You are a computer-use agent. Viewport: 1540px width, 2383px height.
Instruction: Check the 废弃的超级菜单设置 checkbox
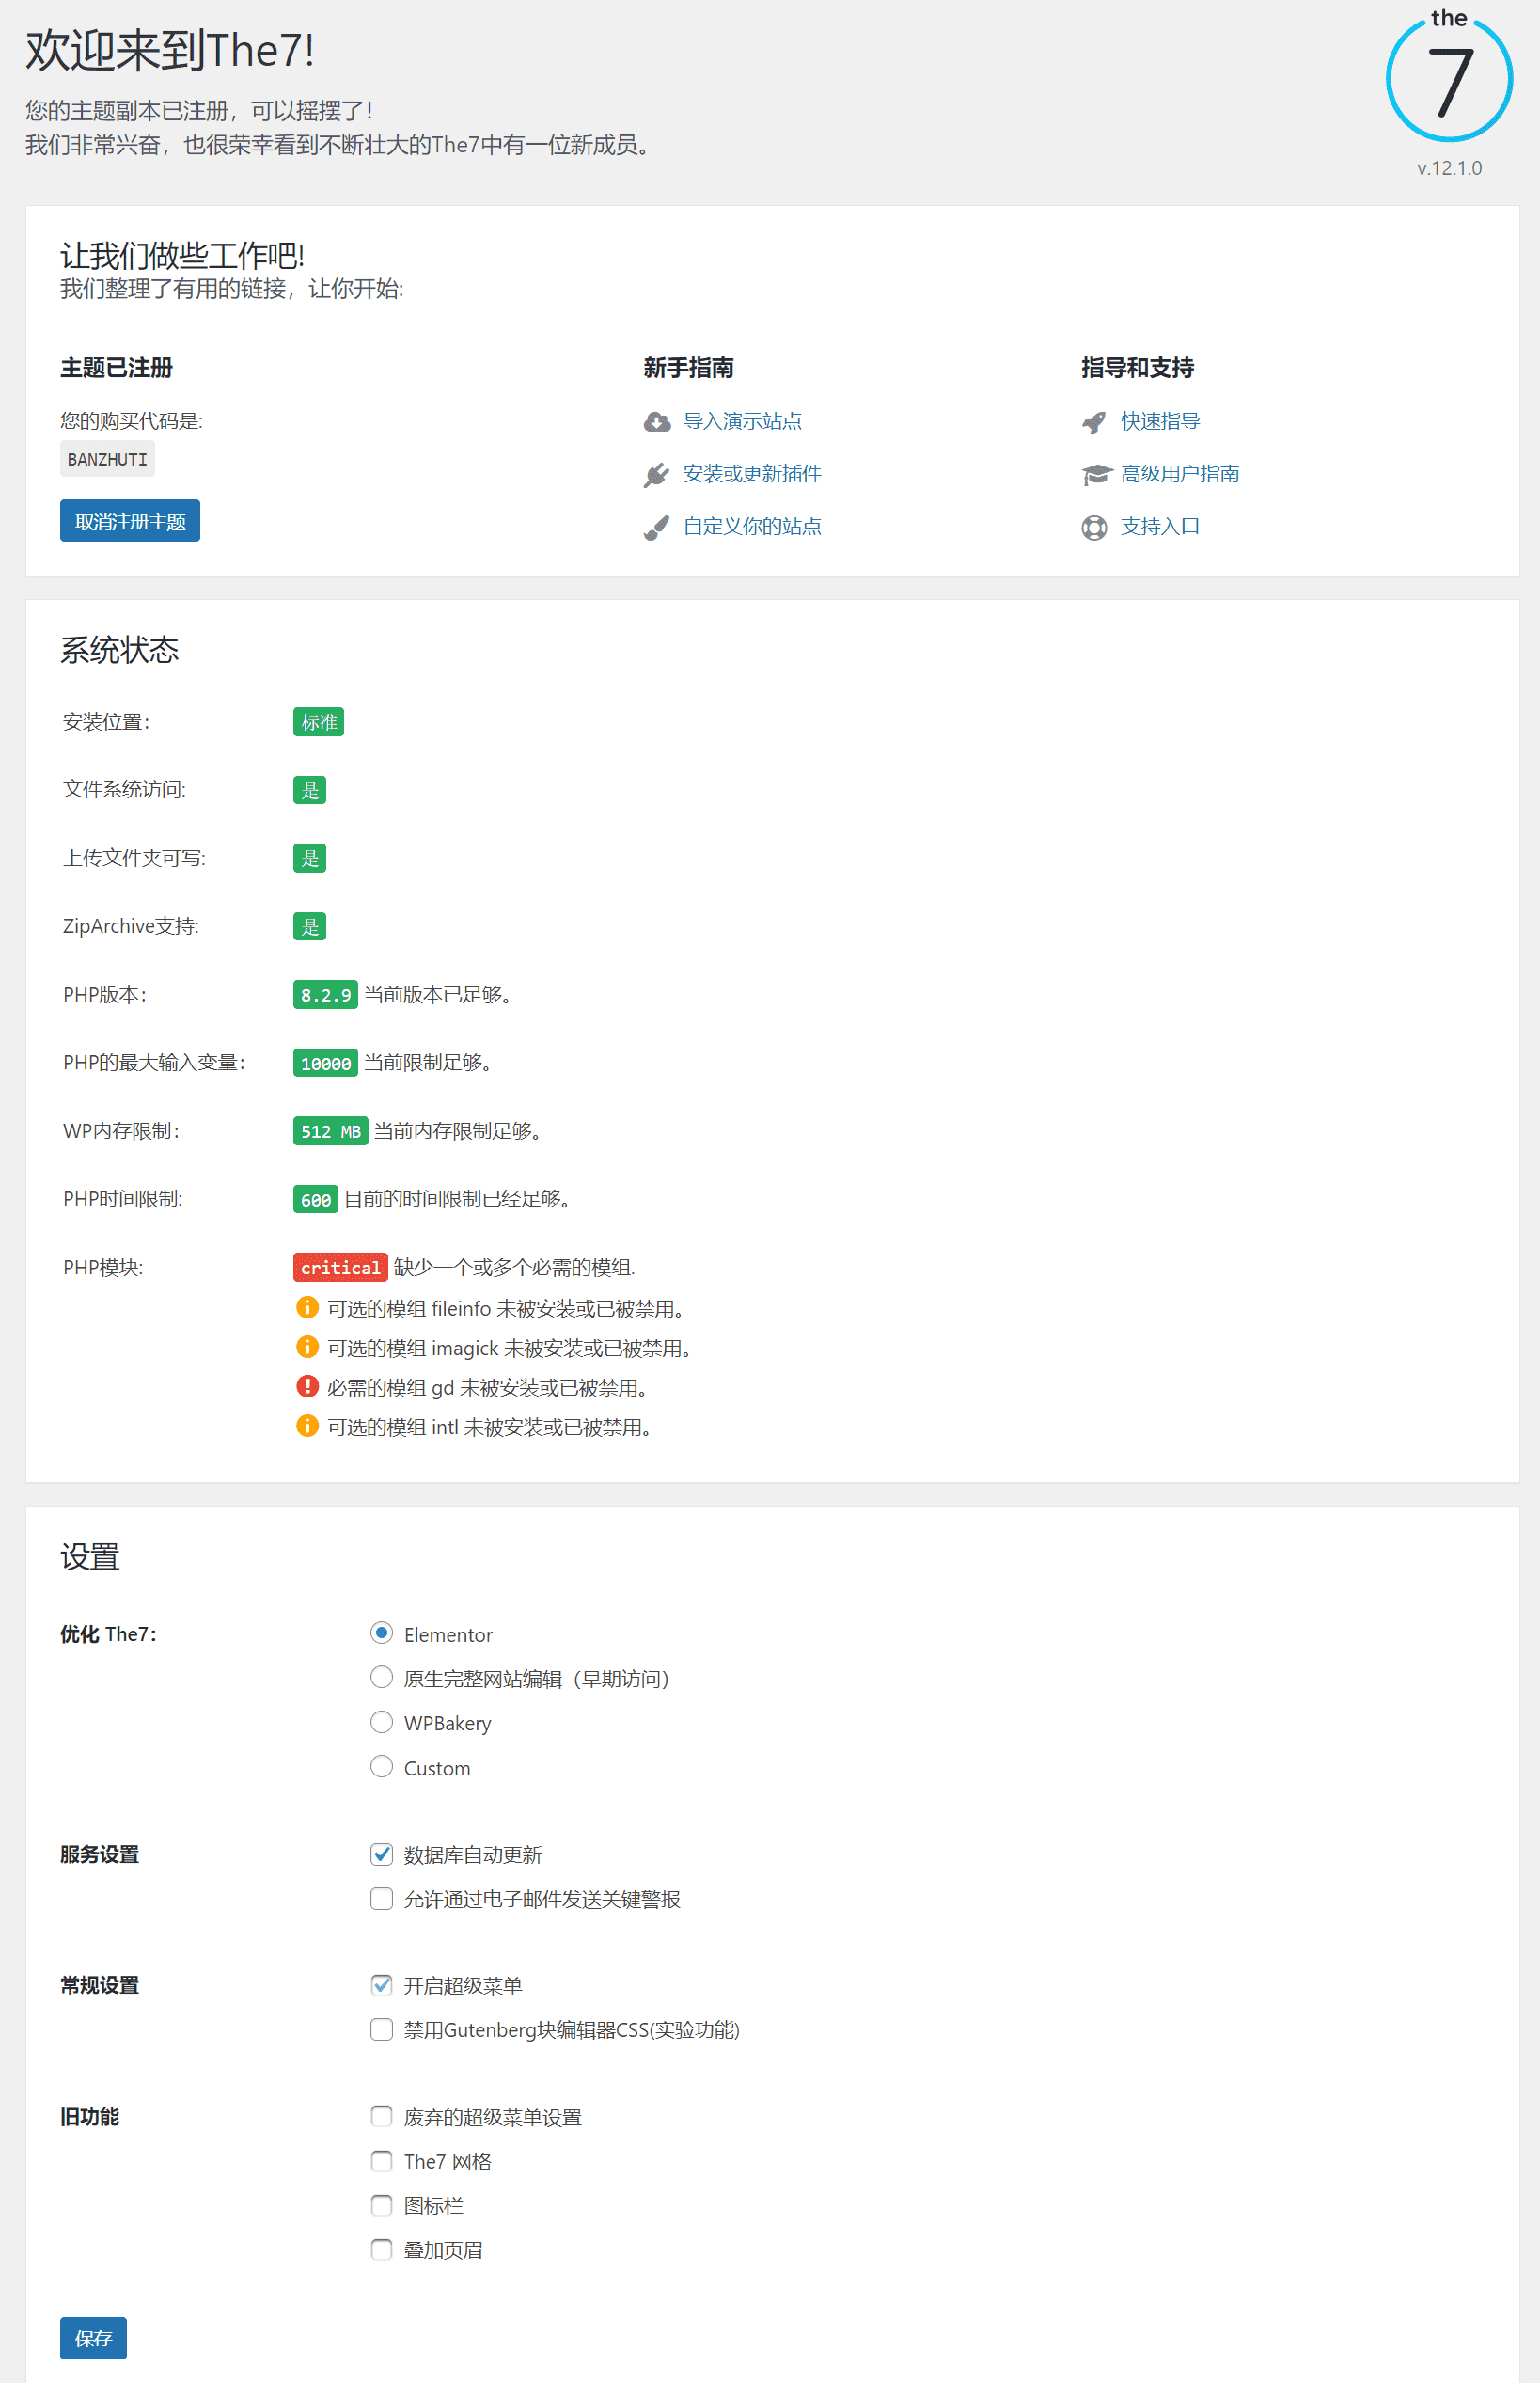381,2116
